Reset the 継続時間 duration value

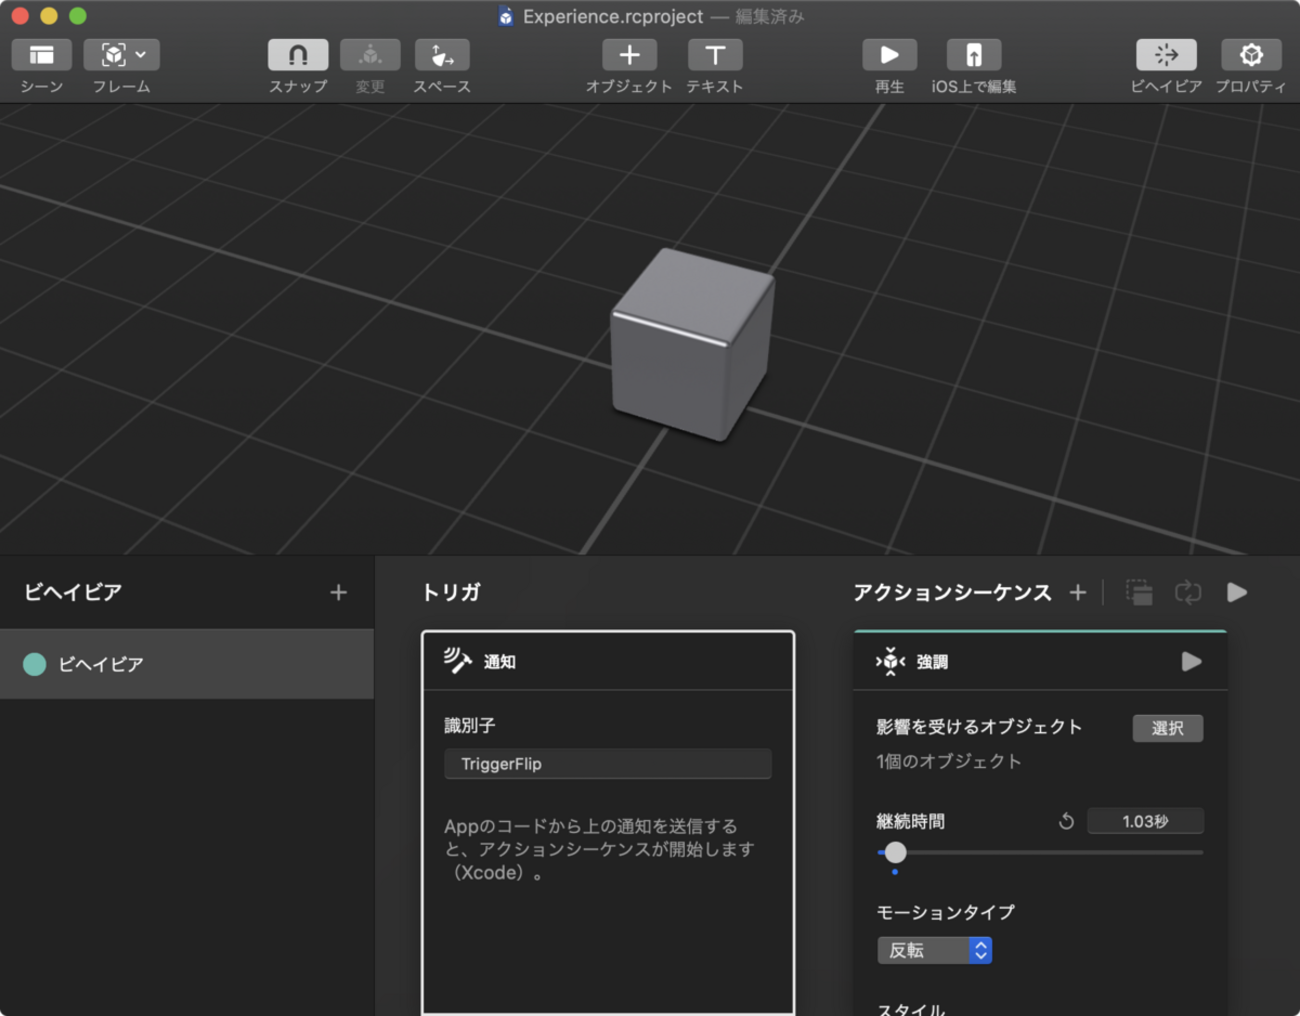[1066, 821]
